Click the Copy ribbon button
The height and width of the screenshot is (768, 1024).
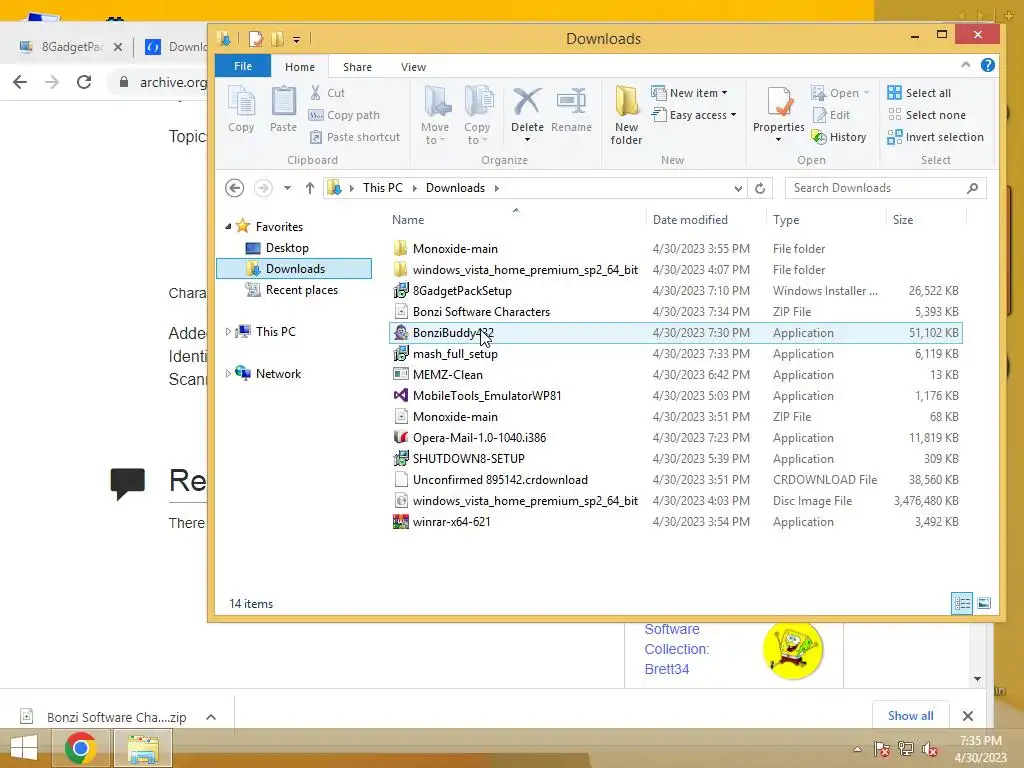pyautogui.click(x=241, y=110)
